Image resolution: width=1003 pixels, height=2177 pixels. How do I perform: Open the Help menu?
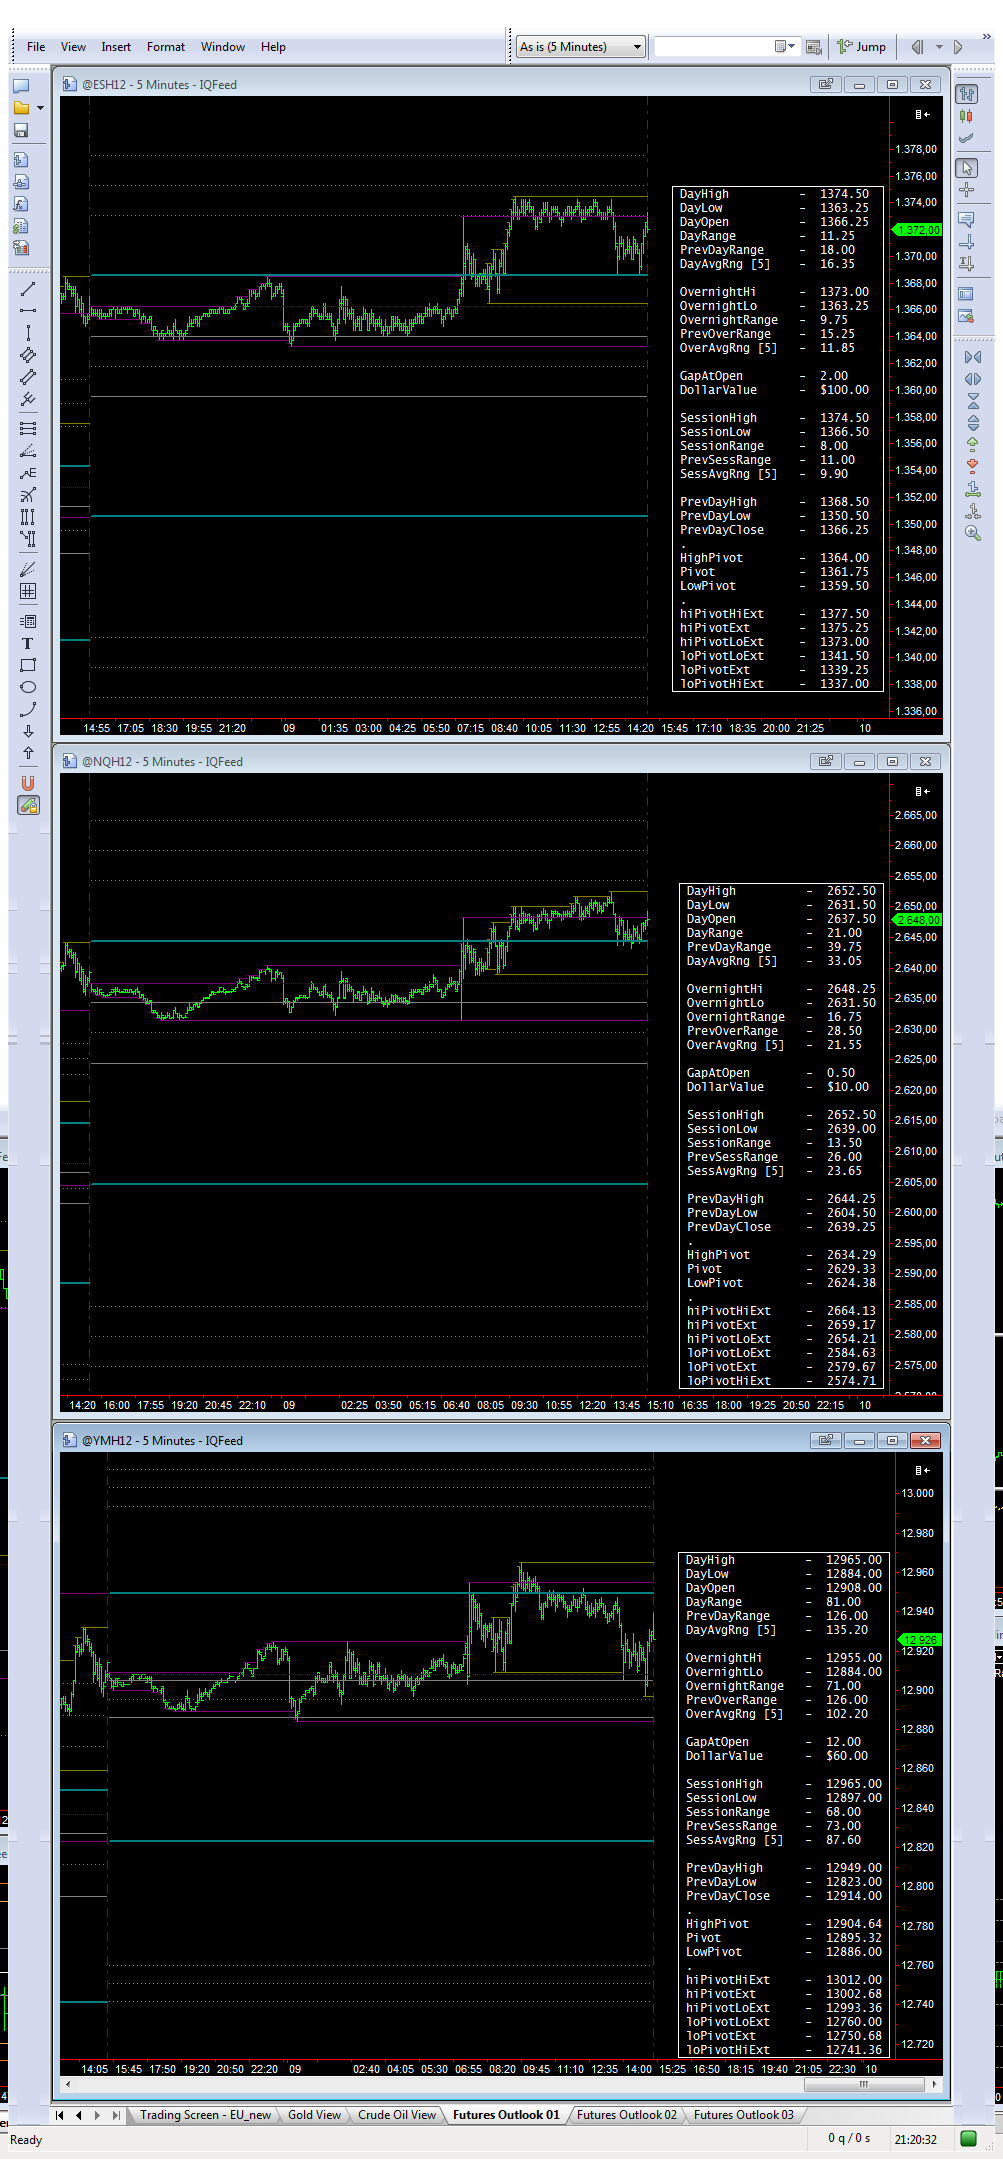(273, 47)
